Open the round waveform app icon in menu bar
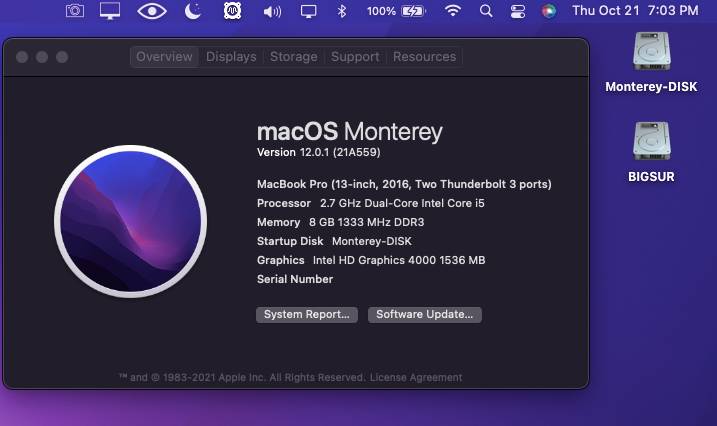This screenshot has height=426, width=717. pyautogui.click(x=232, y=11)
